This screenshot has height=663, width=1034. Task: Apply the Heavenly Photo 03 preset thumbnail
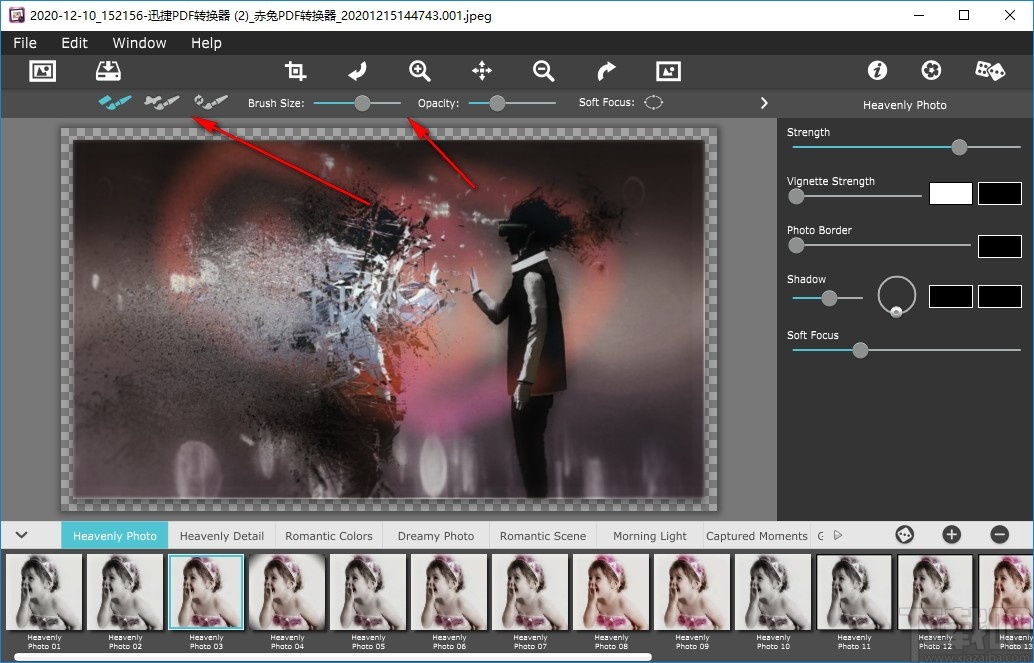click(x=206, y=592)
